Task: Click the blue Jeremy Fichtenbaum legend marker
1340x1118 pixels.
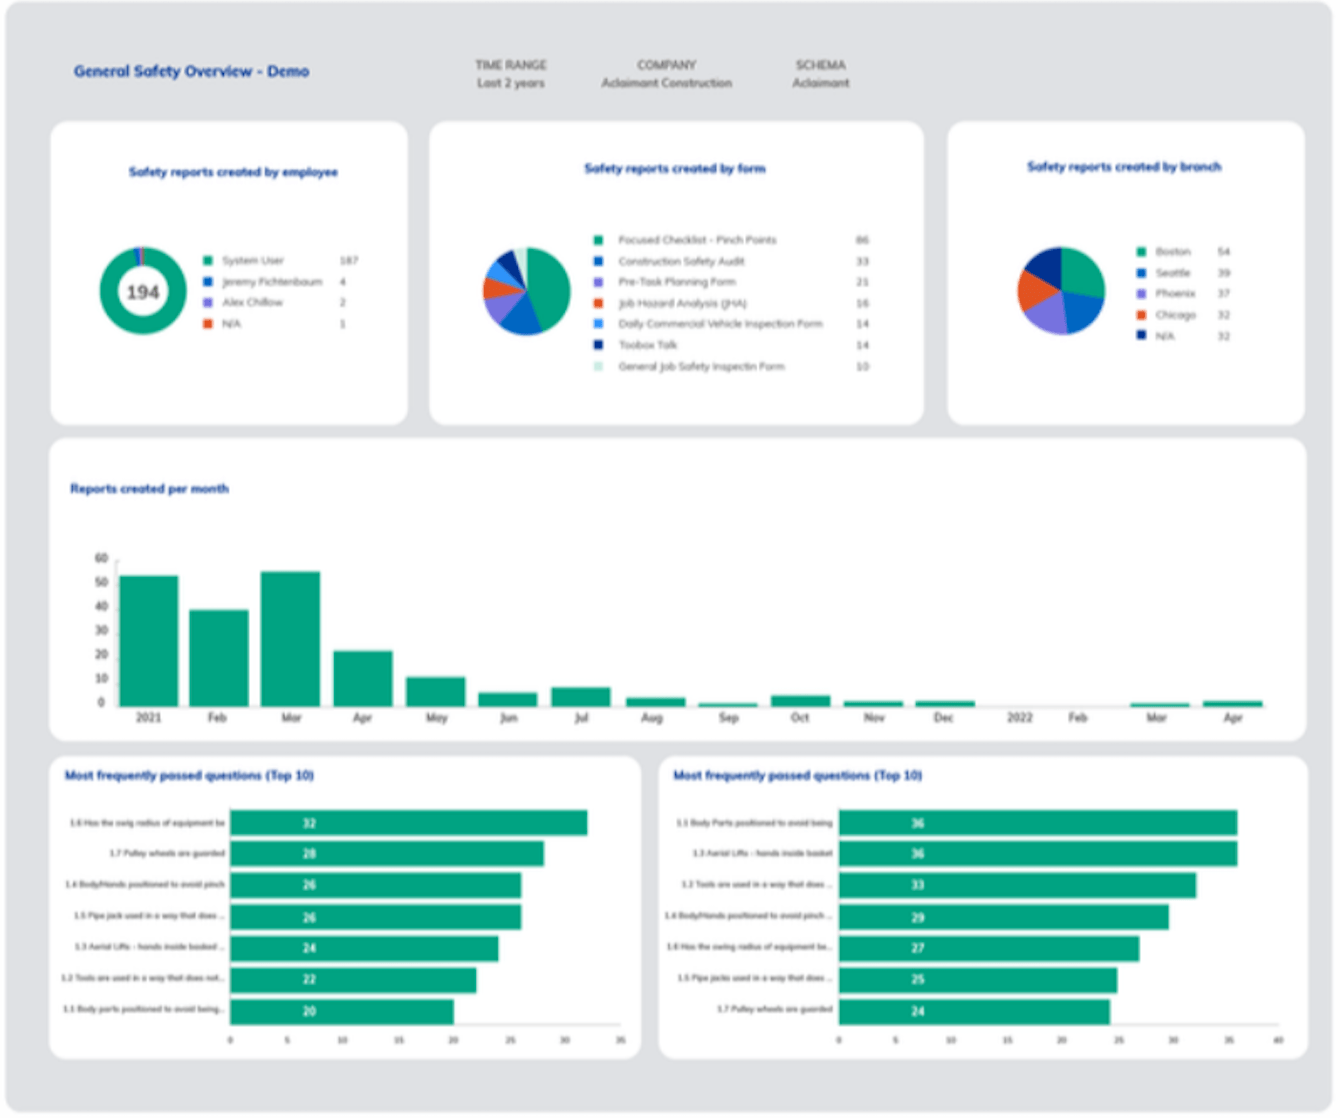Action: pyautogui.click(x=208, y=281)
